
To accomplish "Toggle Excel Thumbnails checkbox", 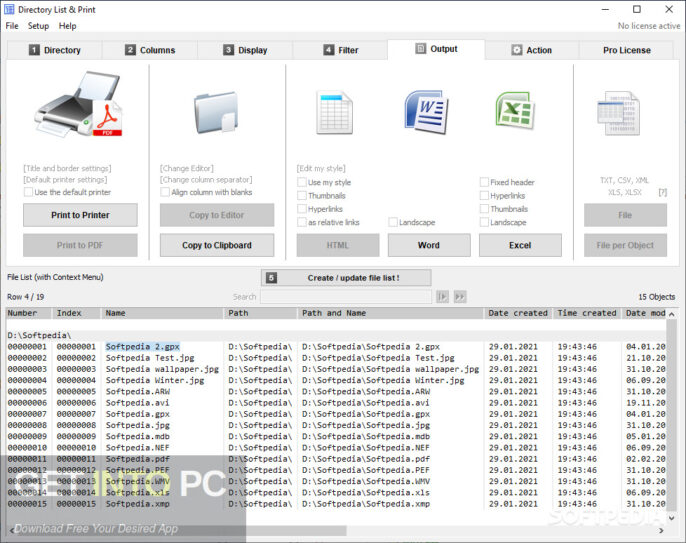I will click(484, 209).
